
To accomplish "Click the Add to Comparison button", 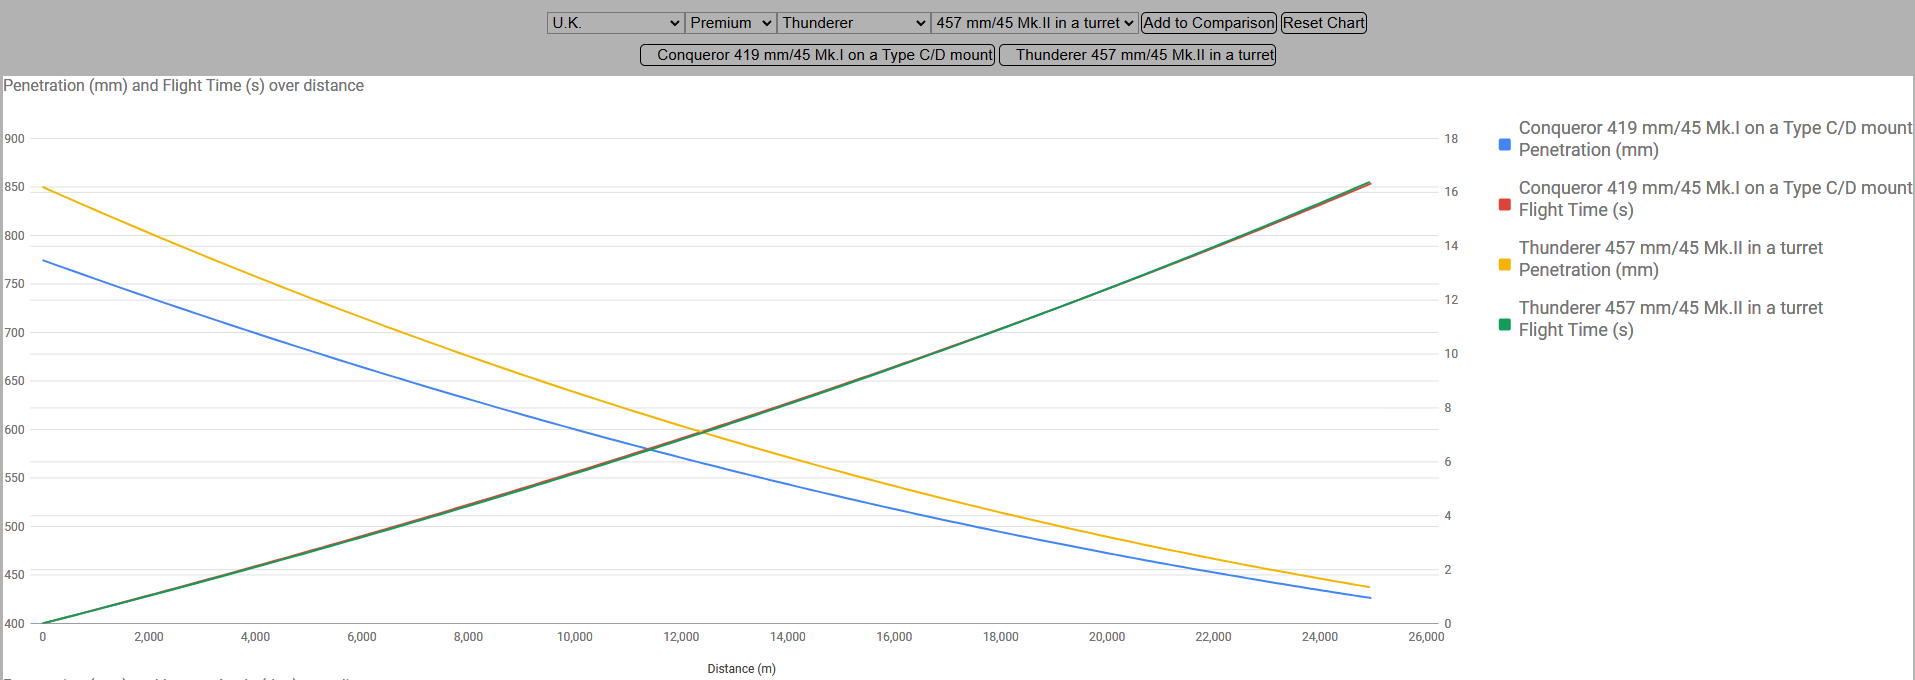I will point(1208,23).
